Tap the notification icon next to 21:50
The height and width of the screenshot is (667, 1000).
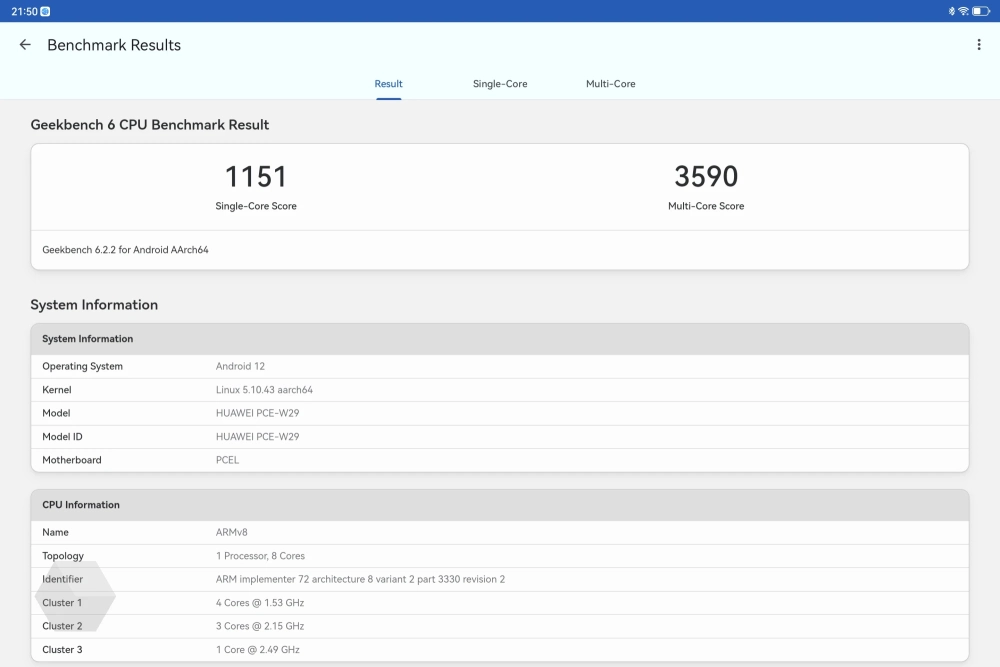[45, 11]
